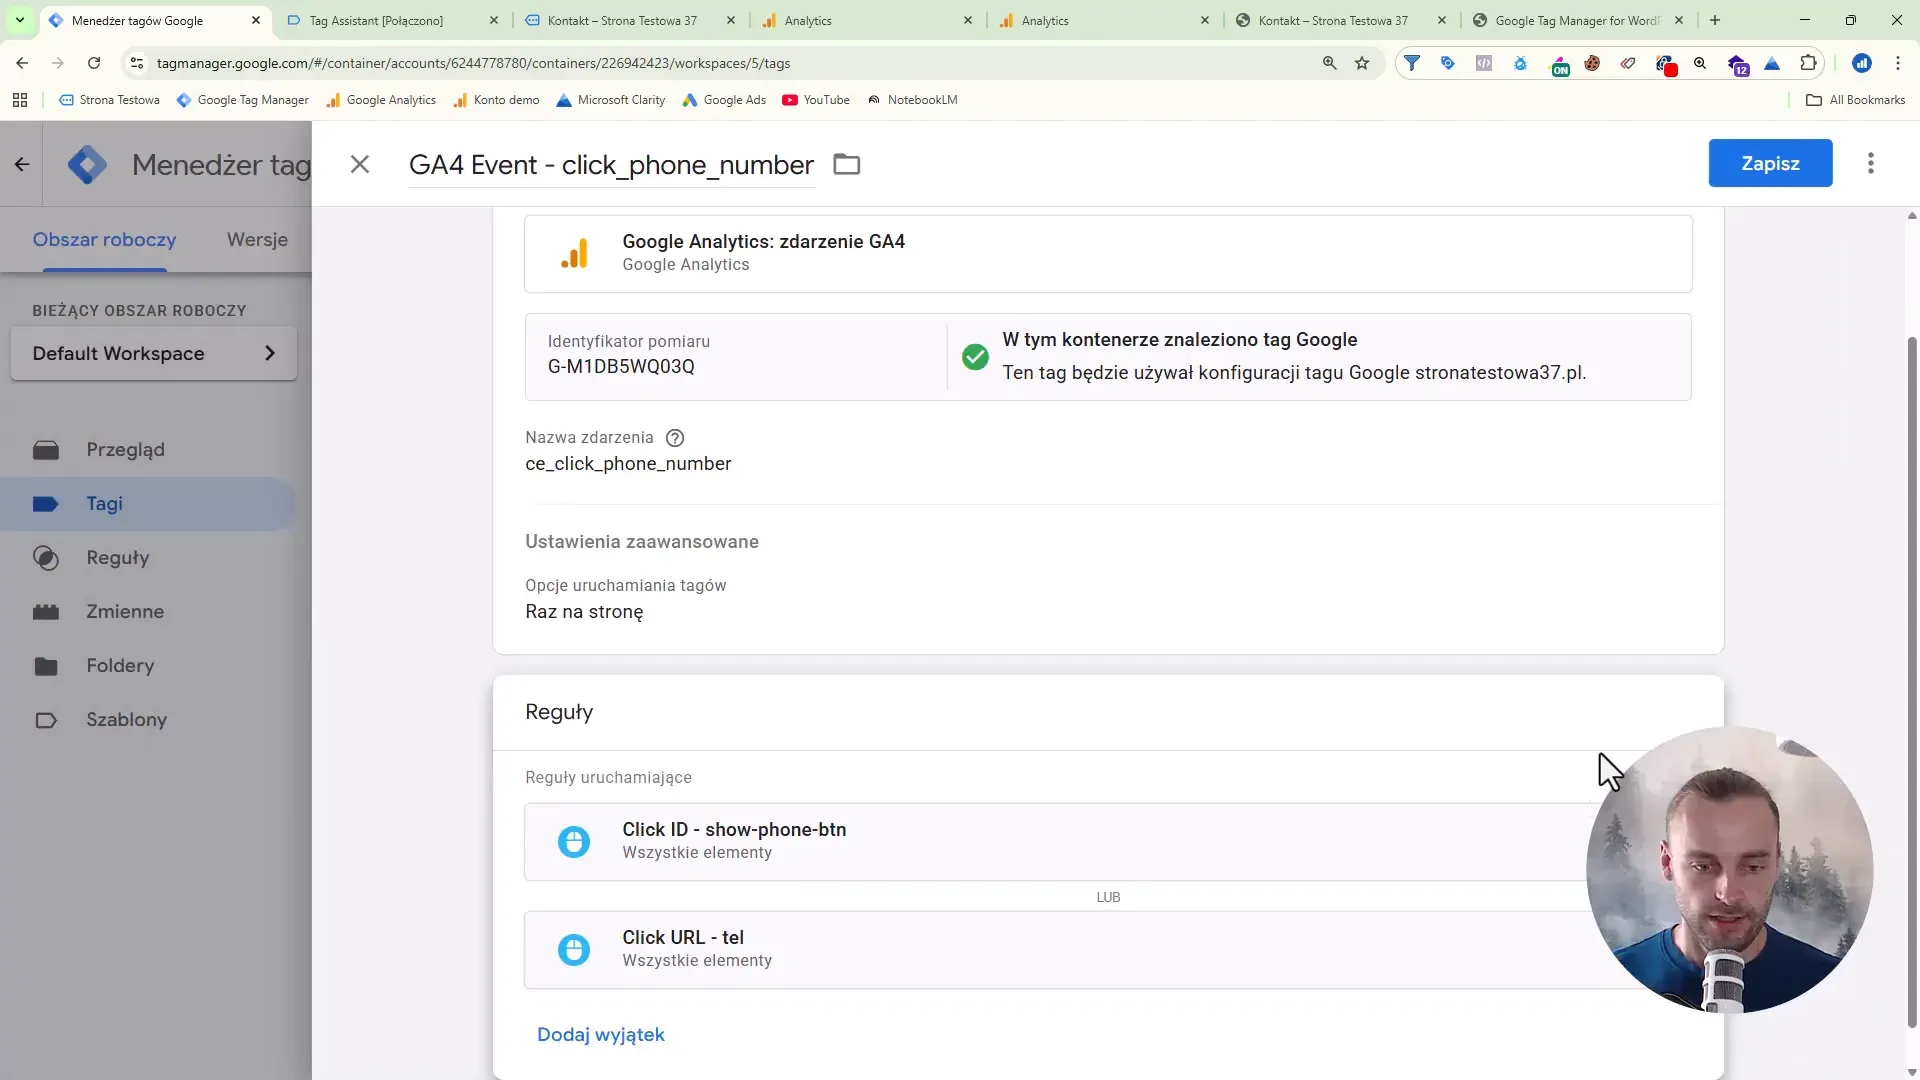Go back using the Tag Manager back arrow
1920x1080 pixels.
click(x=22, y=164)
